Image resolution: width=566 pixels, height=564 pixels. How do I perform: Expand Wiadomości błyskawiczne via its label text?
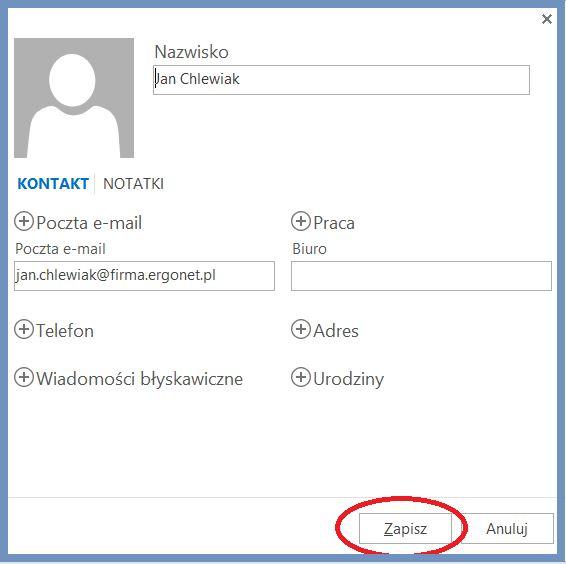click(x=139, y=379)
